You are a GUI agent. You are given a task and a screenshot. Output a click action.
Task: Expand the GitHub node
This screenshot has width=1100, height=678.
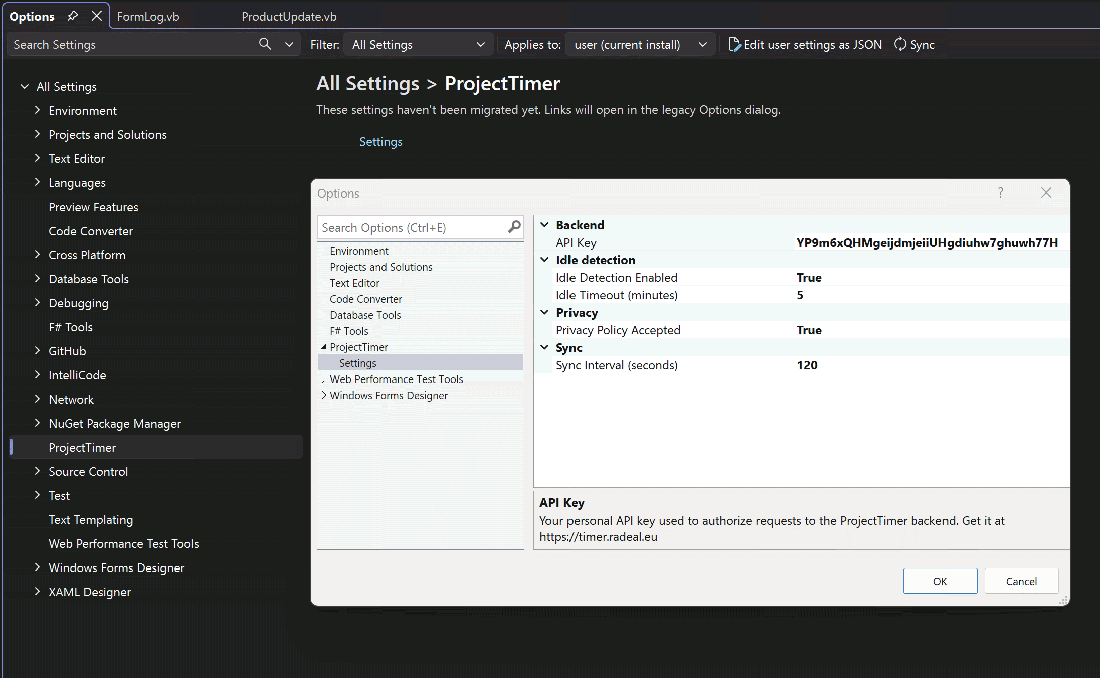(37, 351)
